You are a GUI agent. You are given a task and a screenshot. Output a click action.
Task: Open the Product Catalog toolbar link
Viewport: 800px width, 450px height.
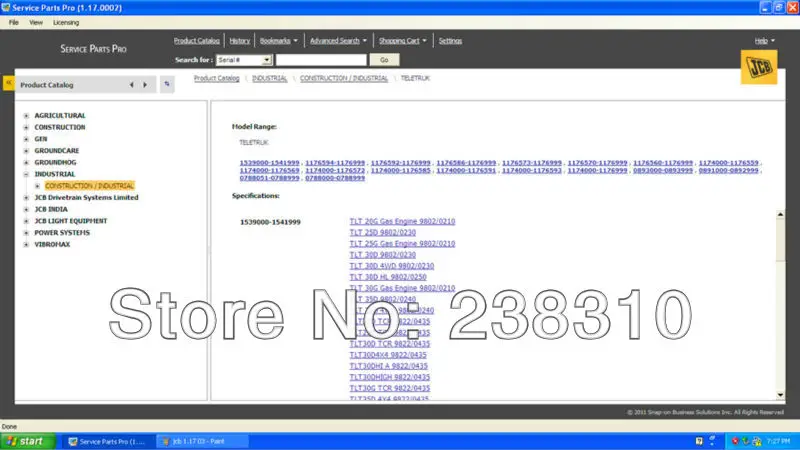[196, 41]
